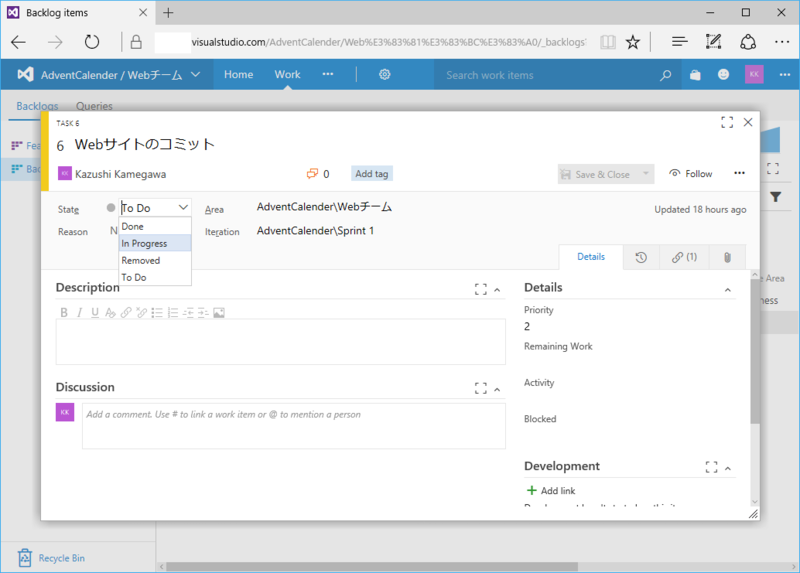Insert image in Description toolbar
The image size is (800, 573).
tap(219, 312)
